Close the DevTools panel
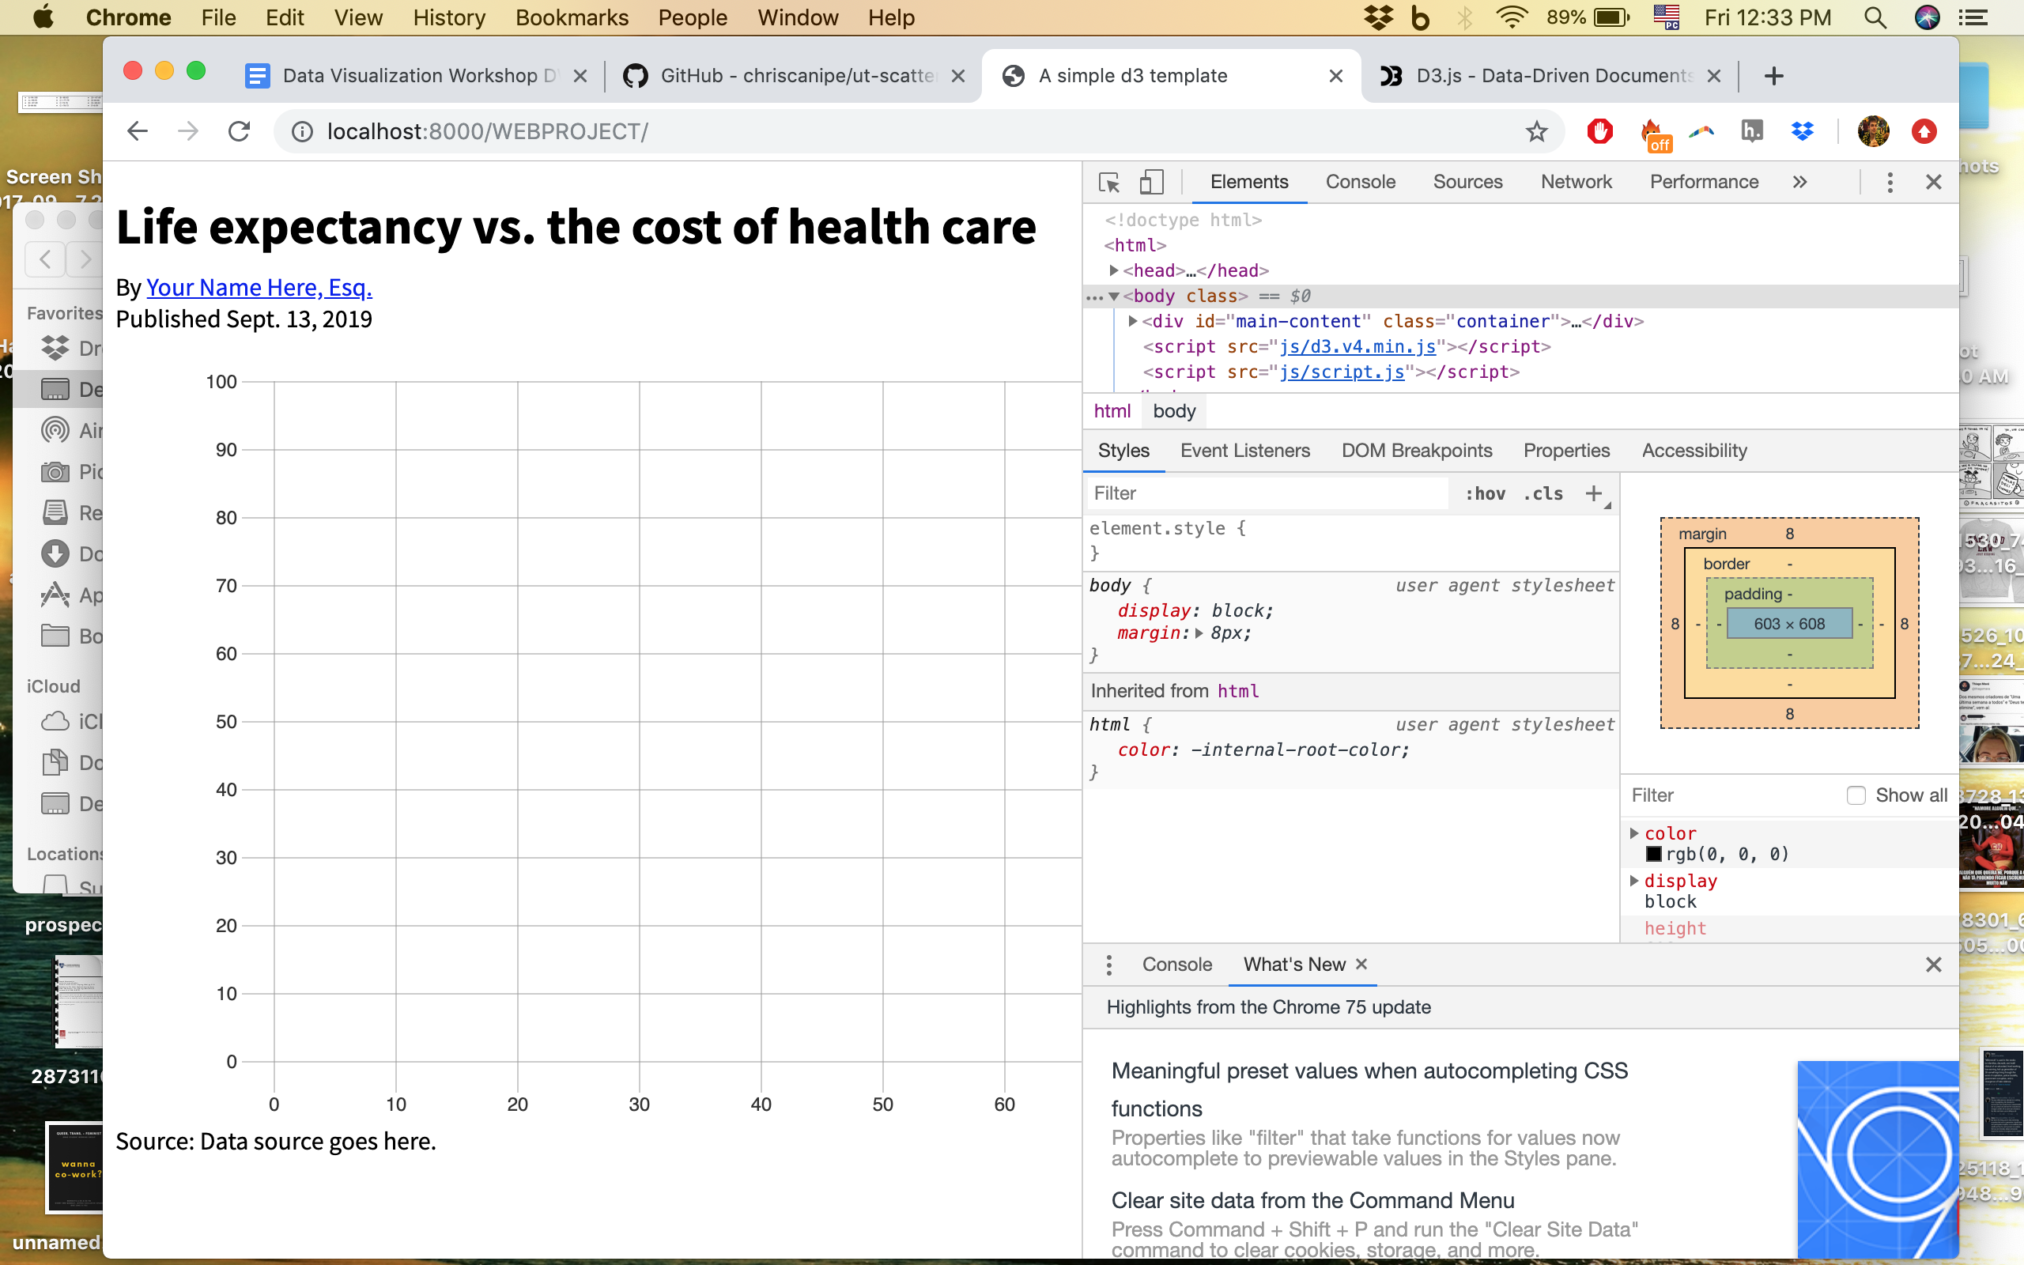This screenshot has width=2024, height=1265. click(x=1933, y=182)
